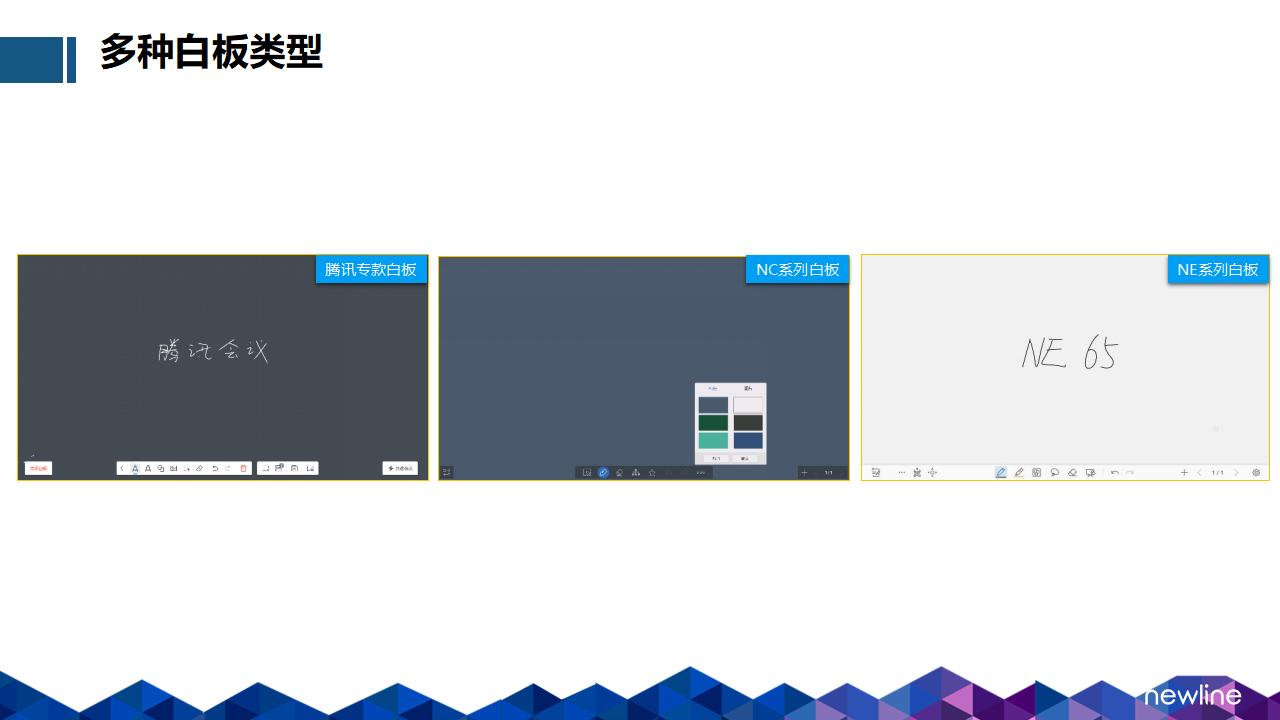
Task: Select the highlighted pen tool in NE whiteboard
Action: click(x=1000, y=472)
